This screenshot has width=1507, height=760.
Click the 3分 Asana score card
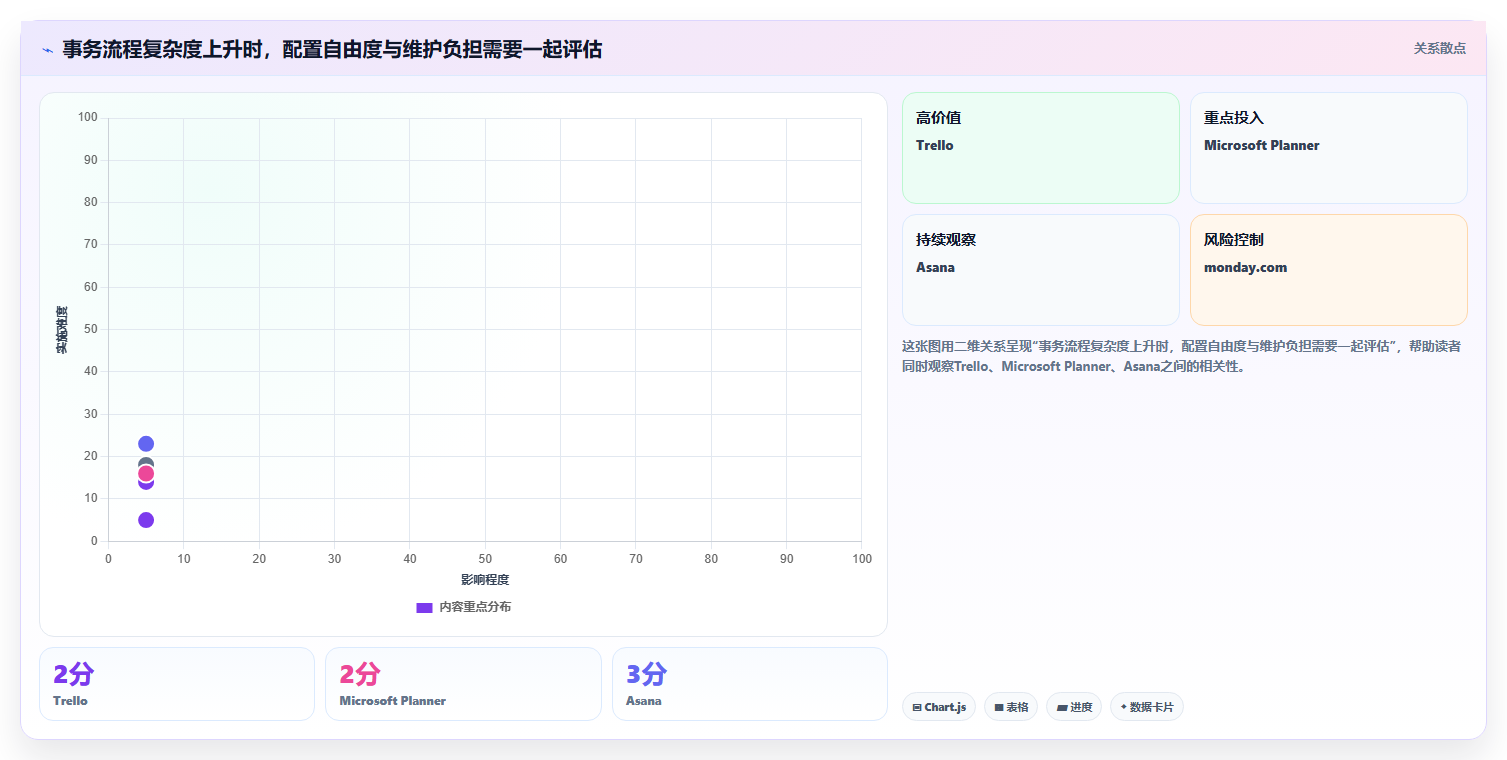click(x=750, y=684)
